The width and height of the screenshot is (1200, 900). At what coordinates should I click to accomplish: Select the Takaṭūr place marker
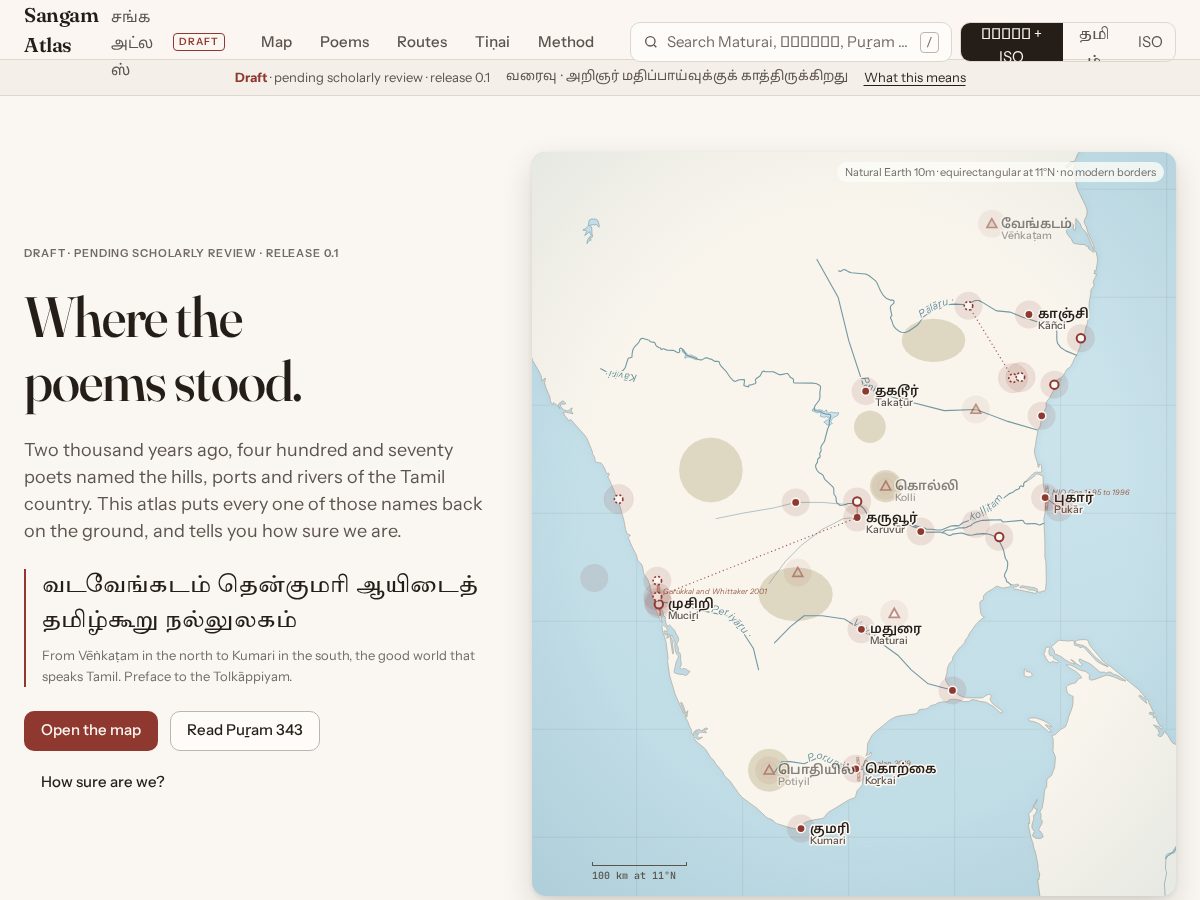[865, 391]
